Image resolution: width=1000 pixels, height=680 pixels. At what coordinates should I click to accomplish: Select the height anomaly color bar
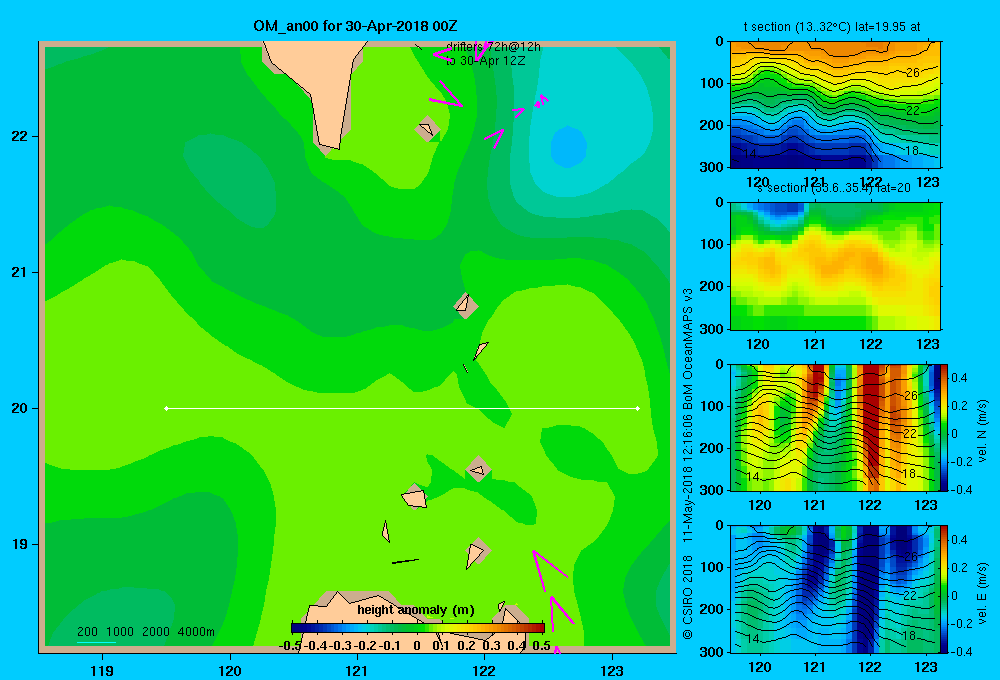coord(418,628)
